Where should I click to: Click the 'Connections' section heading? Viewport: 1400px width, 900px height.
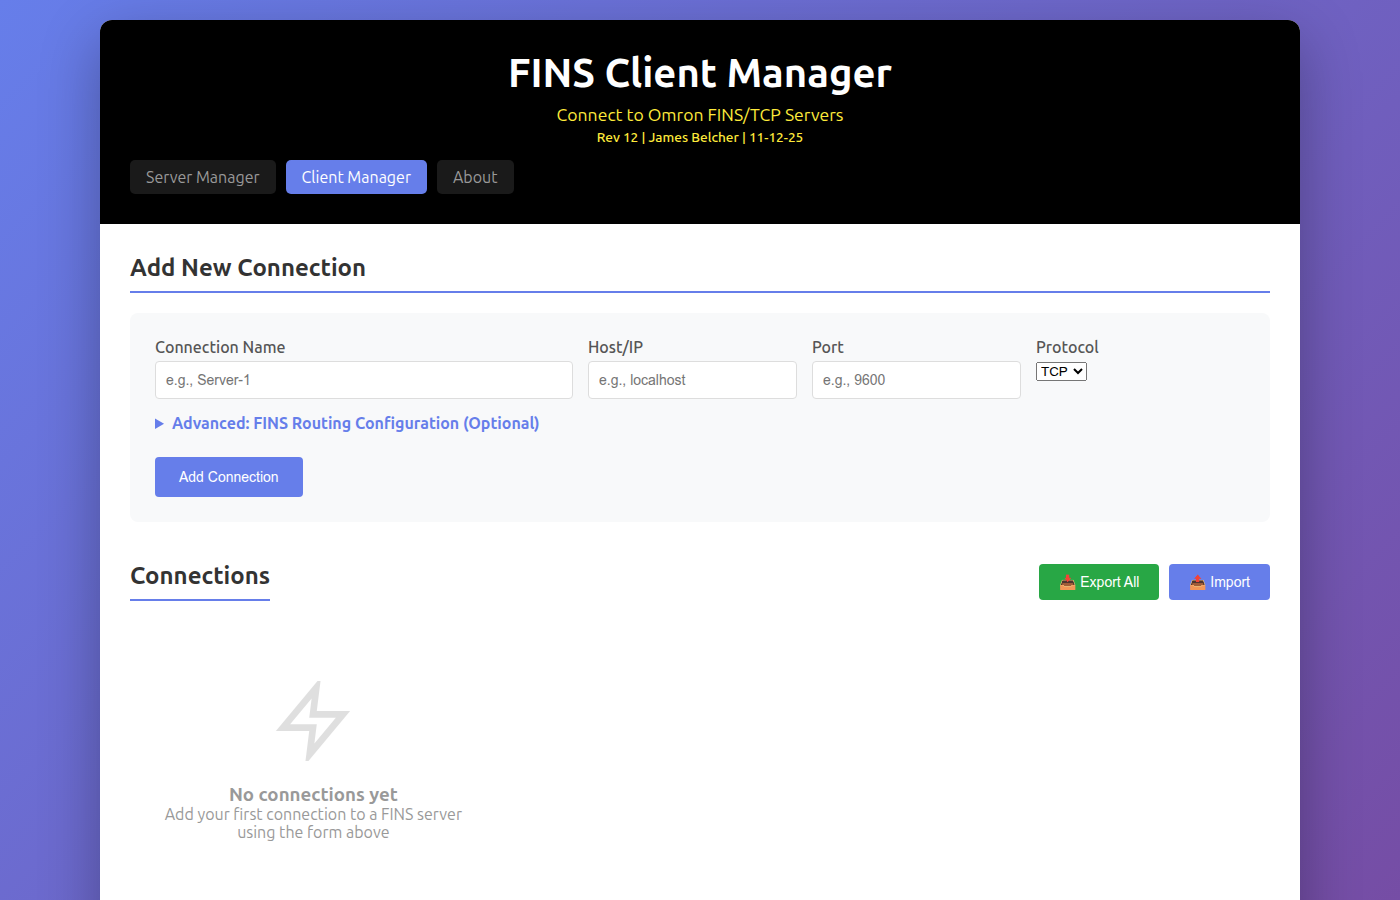[200, 576]
